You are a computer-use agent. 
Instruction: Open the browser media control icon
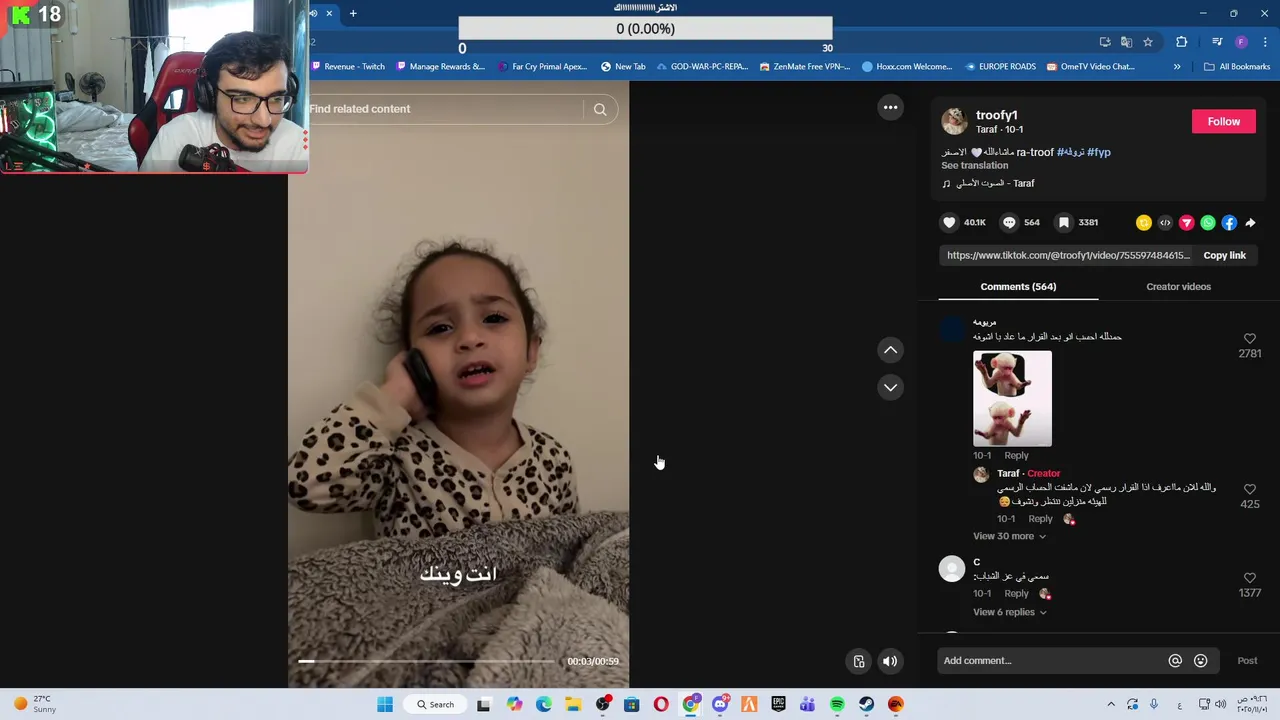click(x=1217, y=42)
